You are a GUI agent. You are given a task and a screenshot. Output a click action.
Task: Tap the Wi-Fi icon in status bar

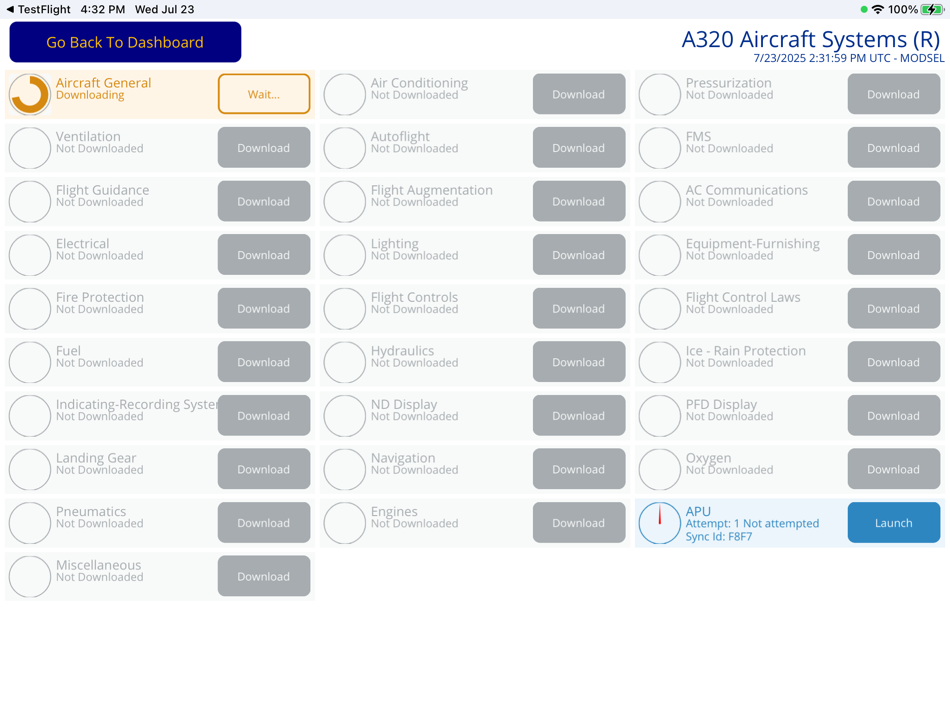tap(877, 9)
